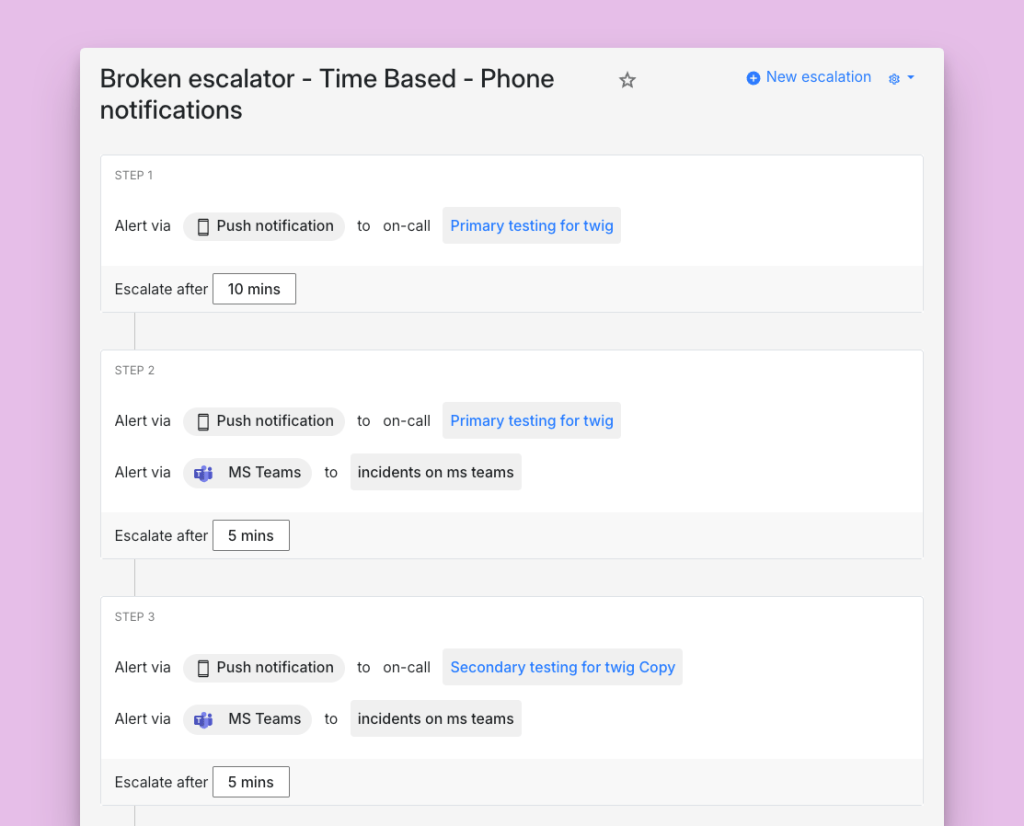
Task: Click the phone icon in Step 2
Action: click(x=203, y=422)
